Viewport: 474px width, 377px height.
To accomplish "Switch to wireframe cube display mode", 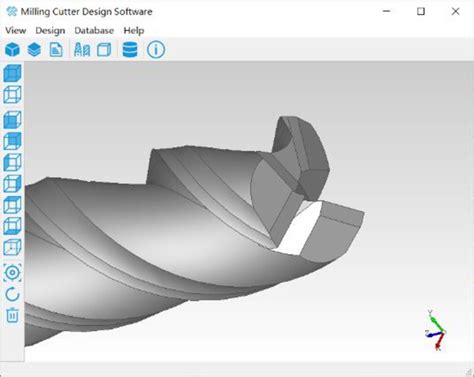I will point(13,95).
